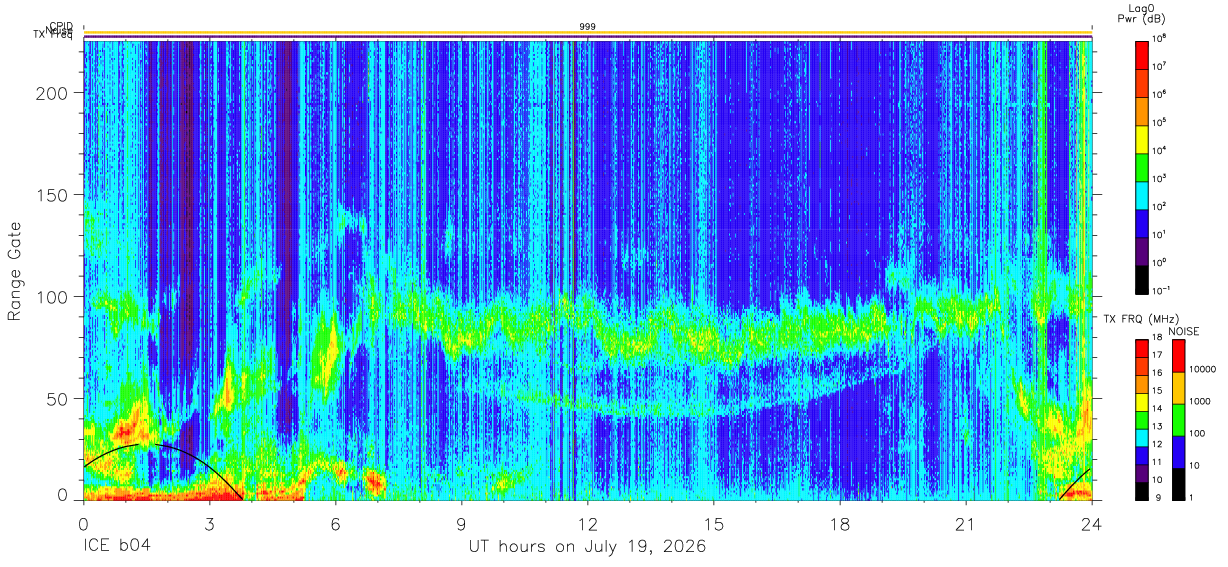Click the 'ICE b04' radar label
1228x567 pixels.
click(116, 547)
